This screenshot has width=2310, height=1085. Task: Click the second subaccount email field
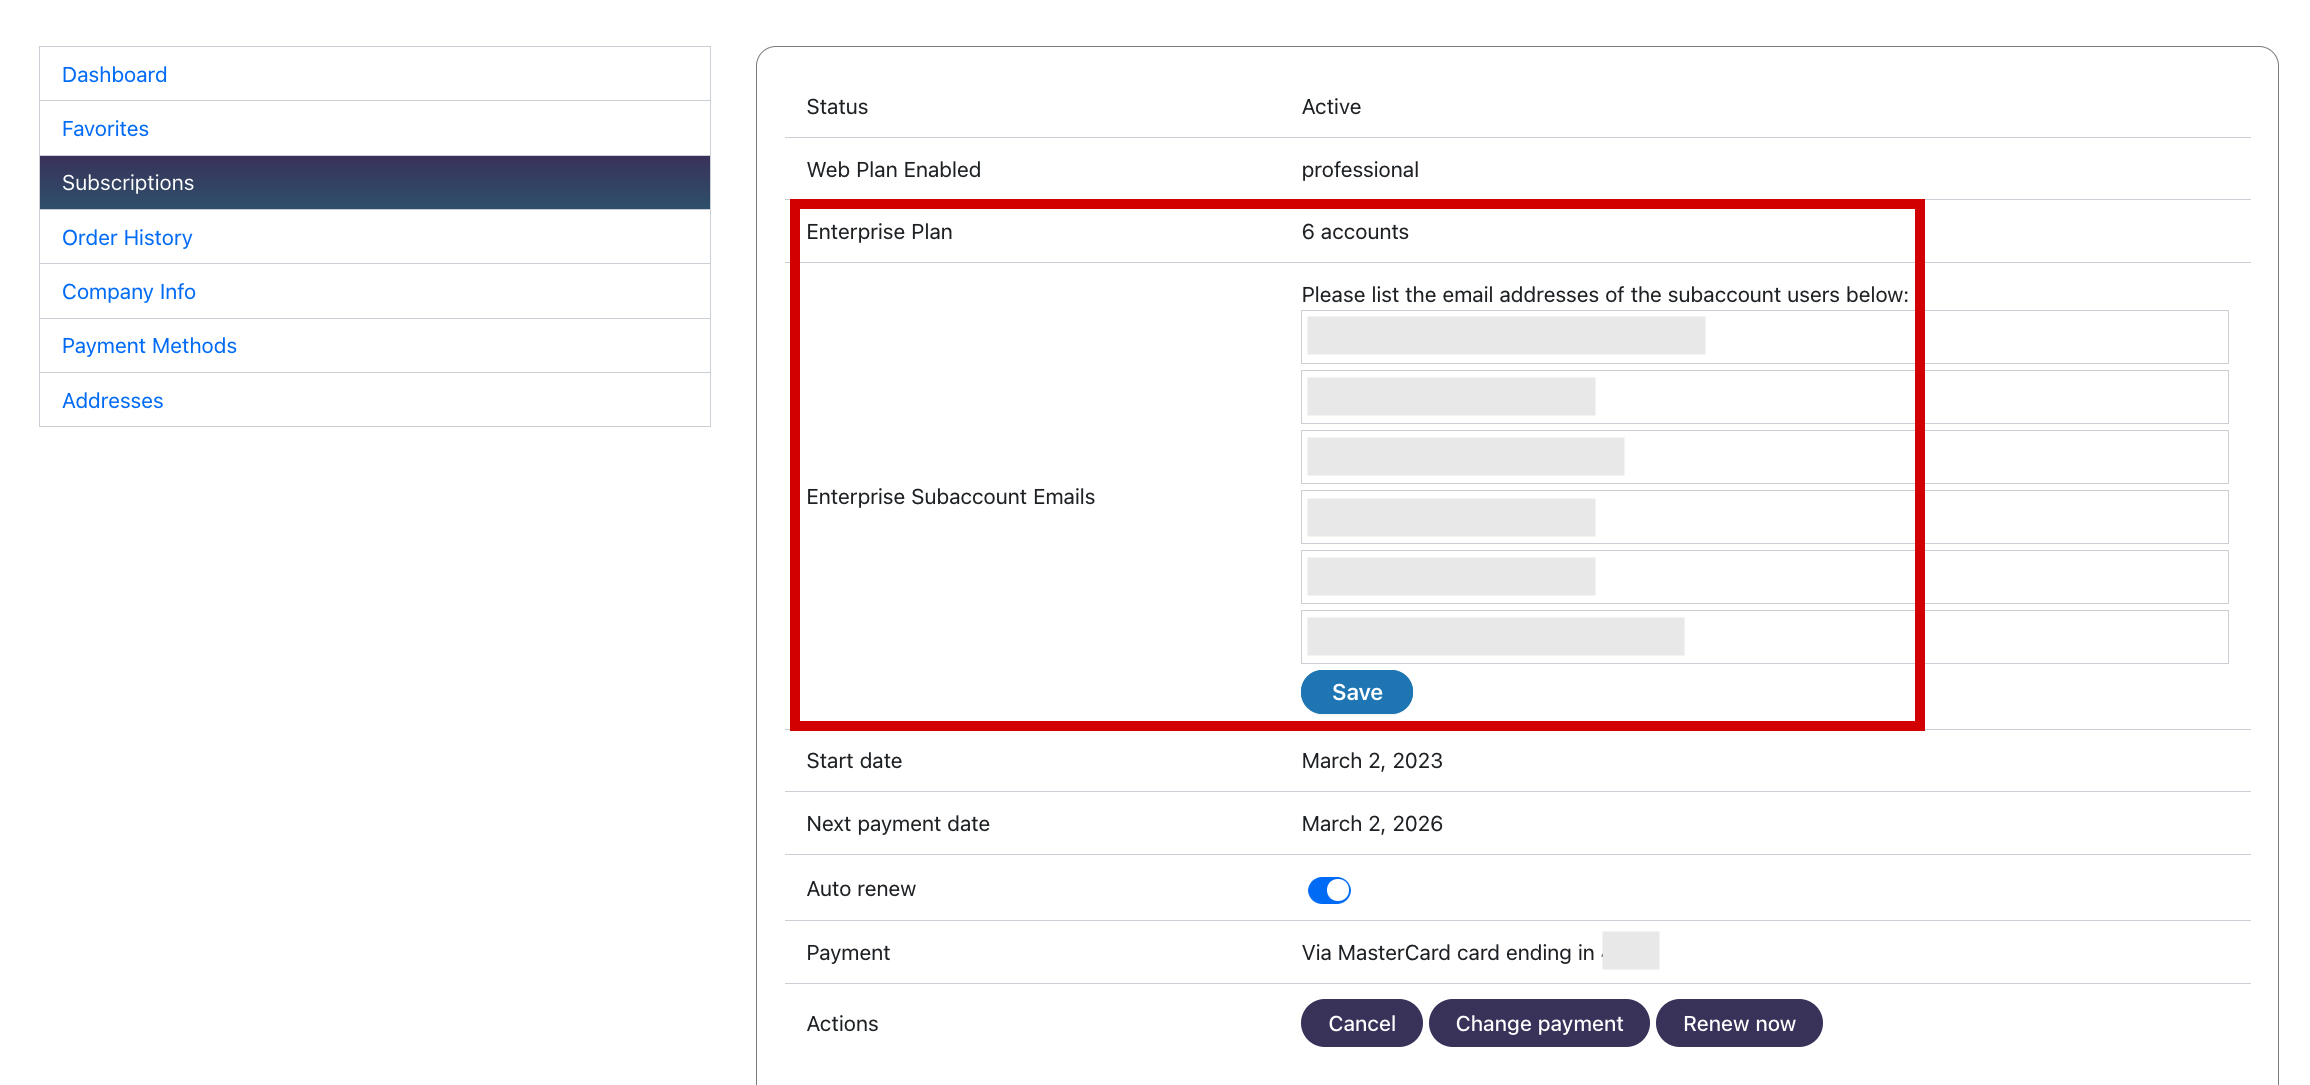click(1764, 397)
